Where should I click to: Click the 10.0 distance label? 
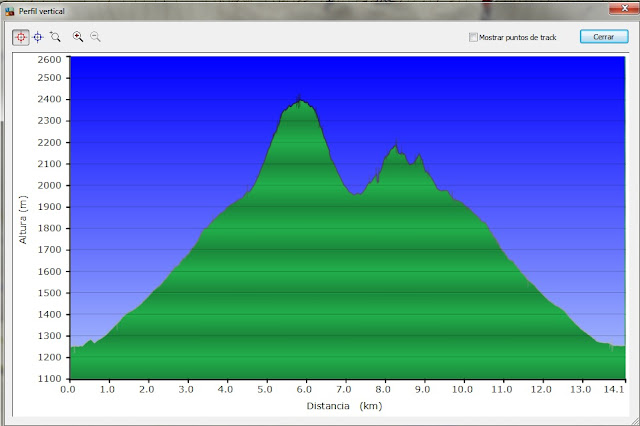point(462,389)
